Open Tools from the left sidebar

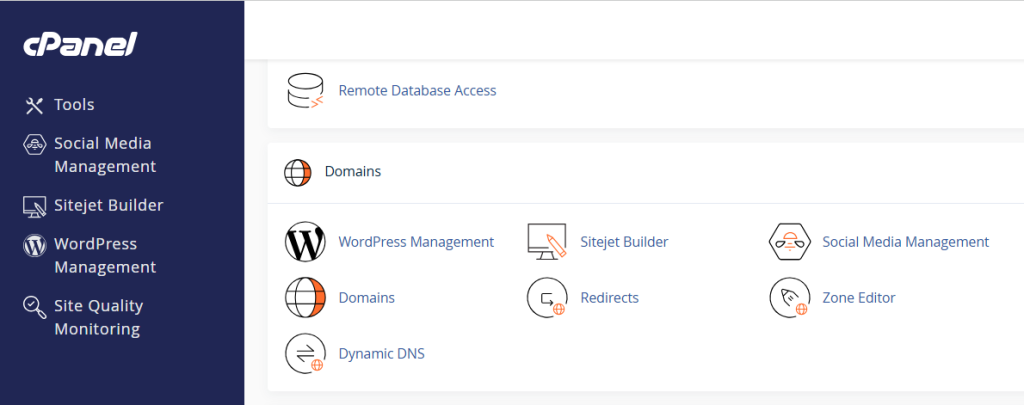[x=74, y=105]
